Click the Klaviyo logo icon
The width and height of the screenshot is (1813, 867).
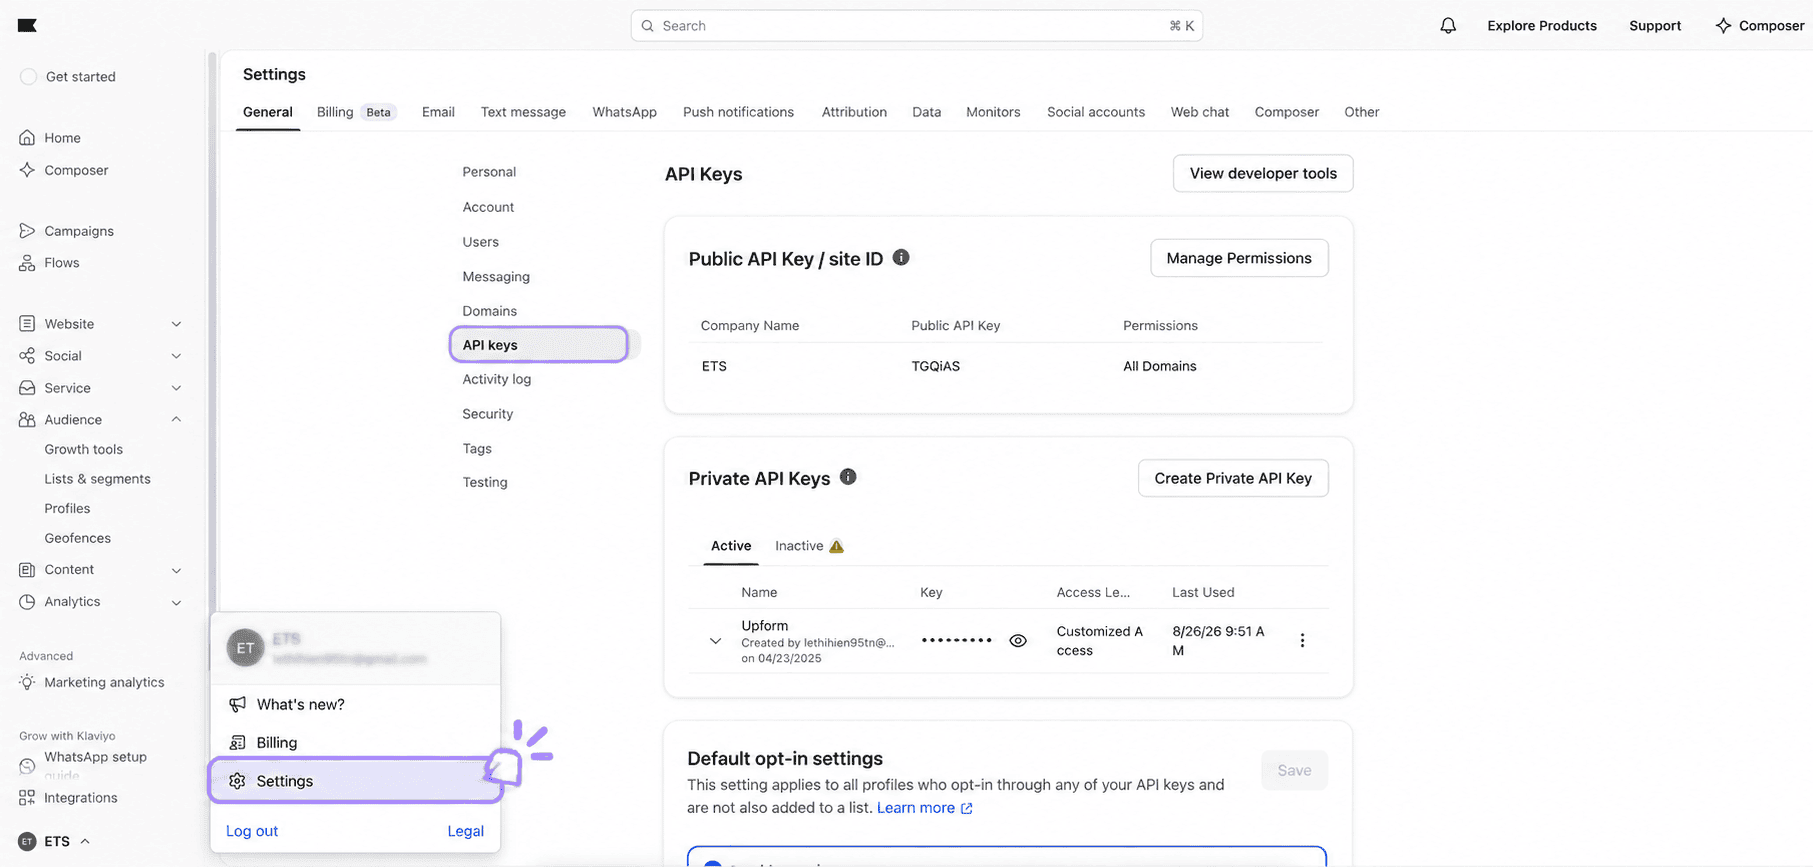tap(27, 25)
